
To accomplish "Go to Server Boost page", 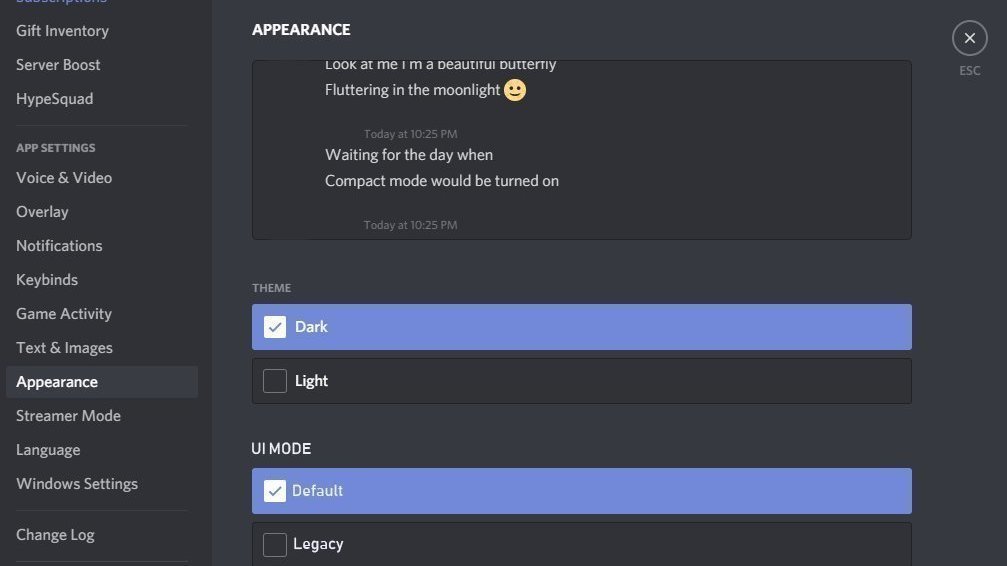I will pos(58,65).
